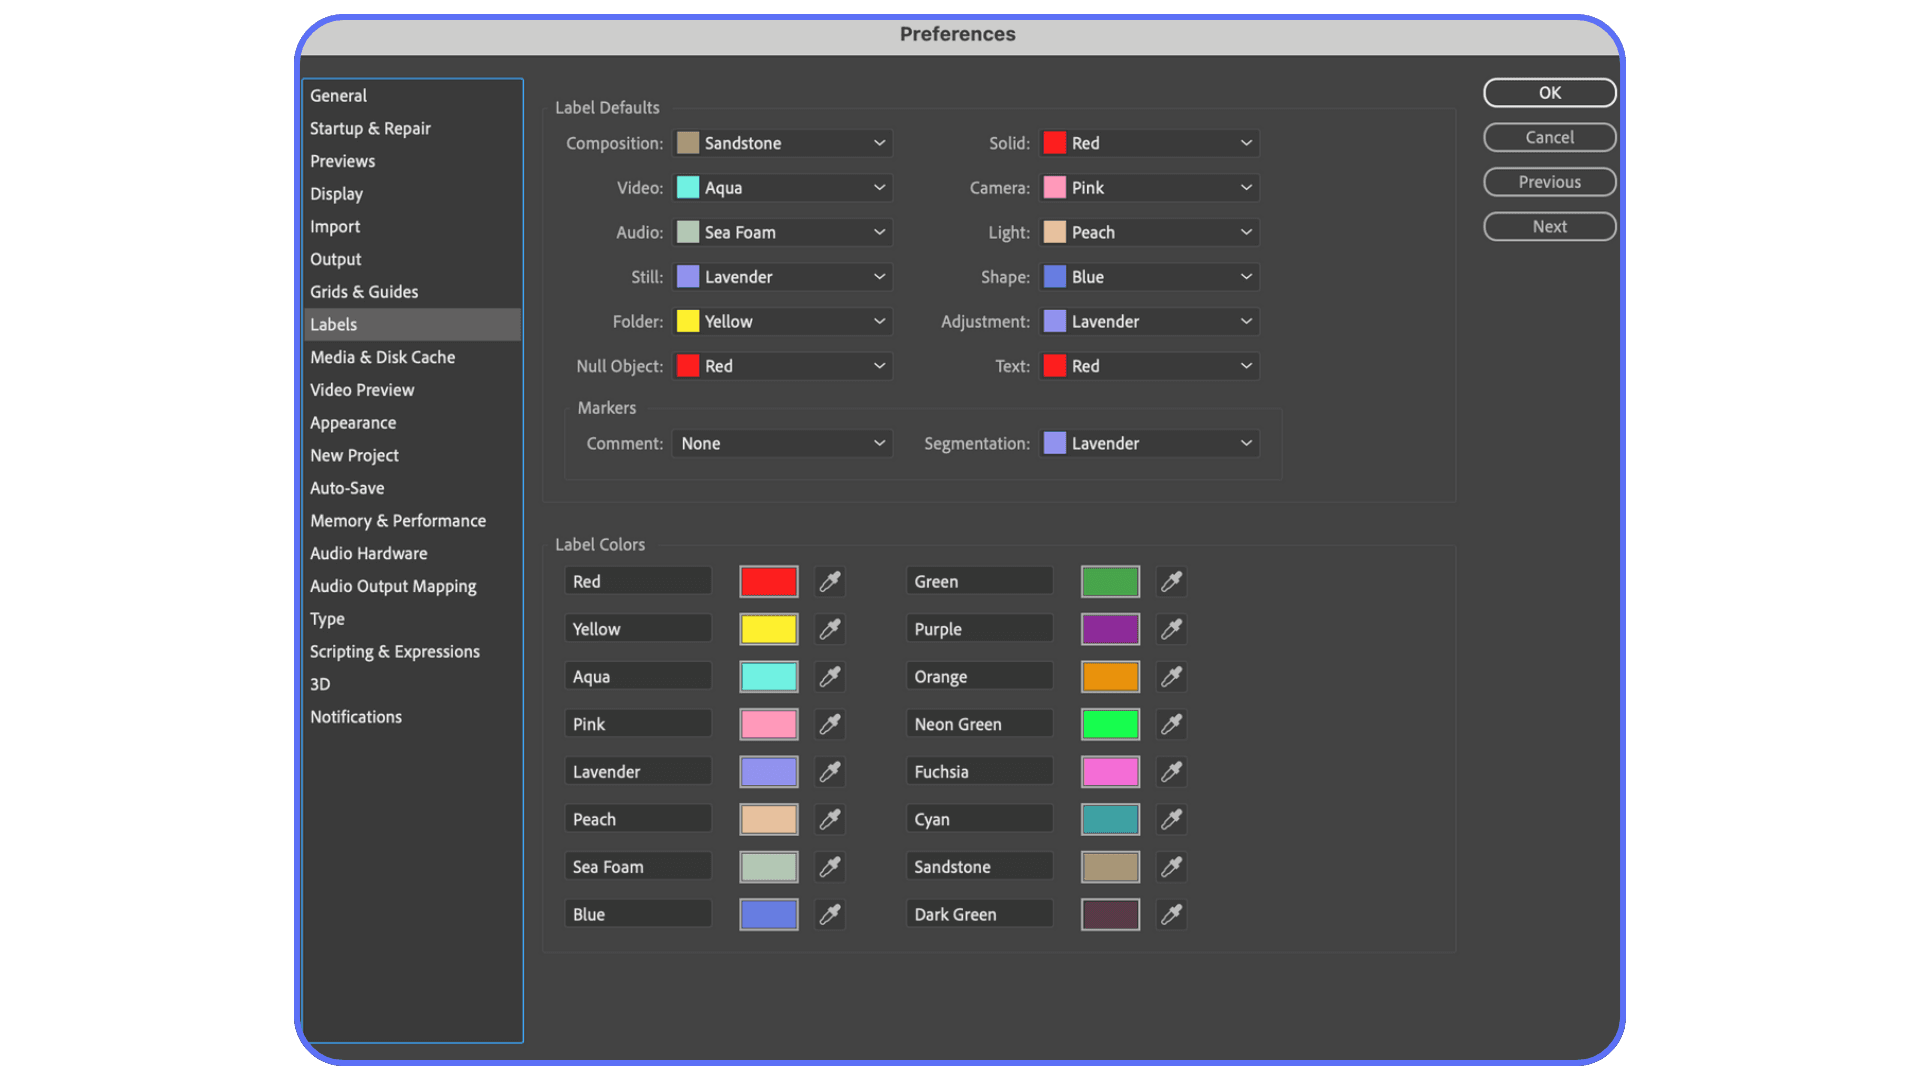
Task: Open the Memory & Performance section
Action: pyautogui.click(x=398, y=520)
